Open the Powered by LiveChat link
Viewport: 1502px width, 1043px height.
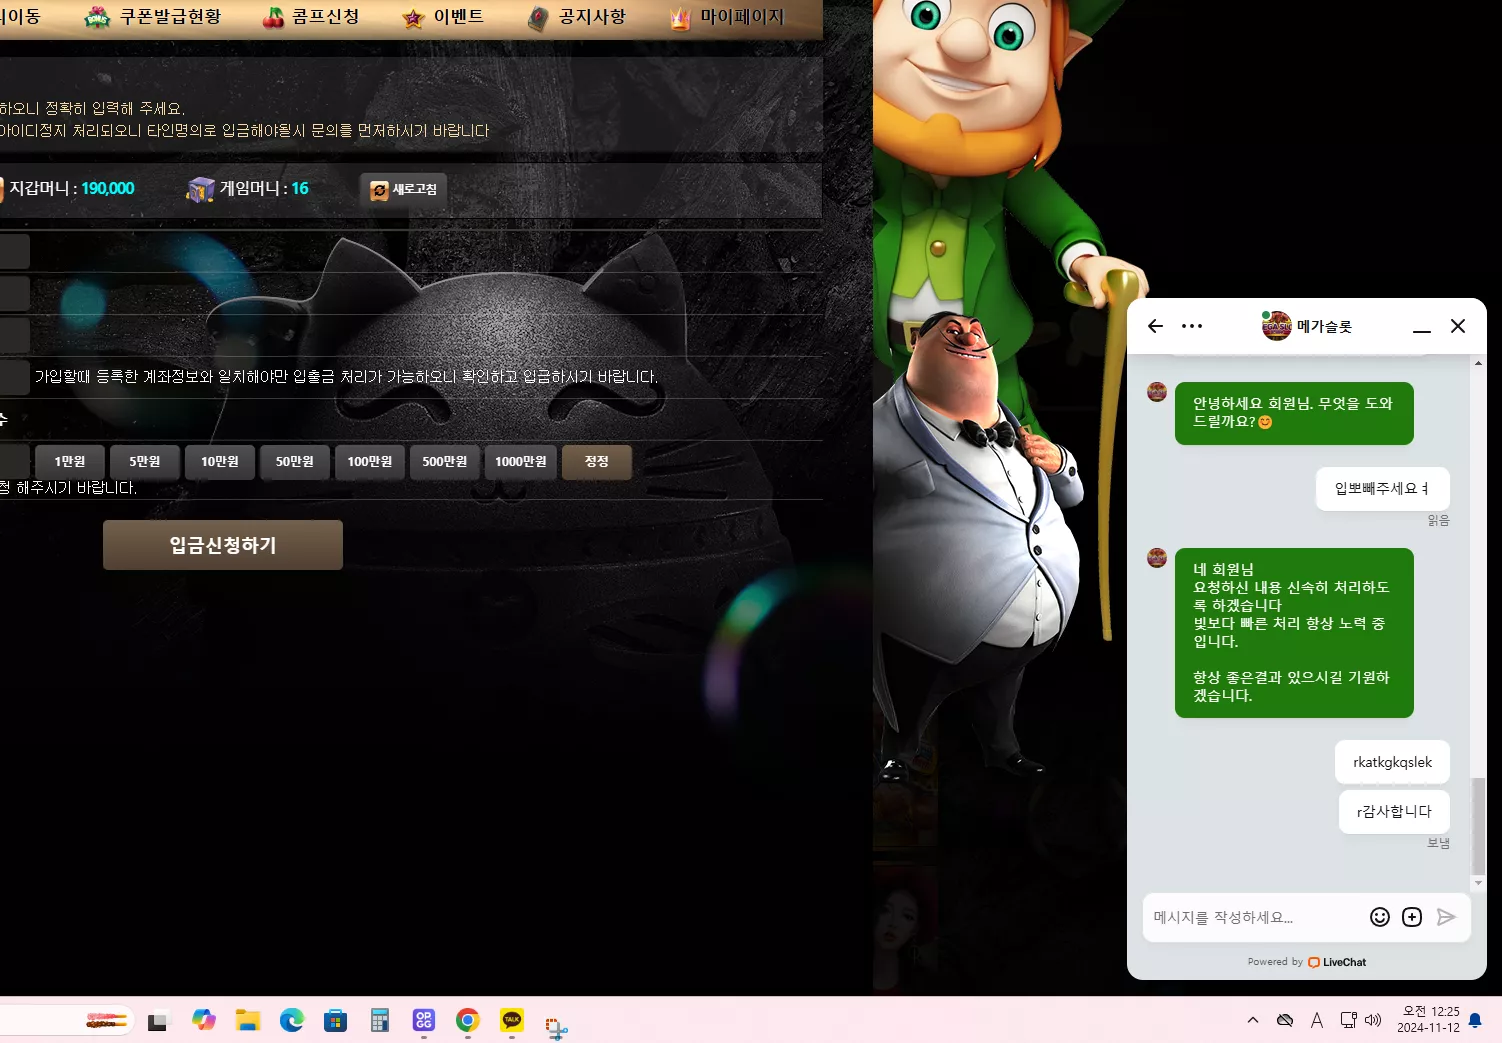point(1307,962)
